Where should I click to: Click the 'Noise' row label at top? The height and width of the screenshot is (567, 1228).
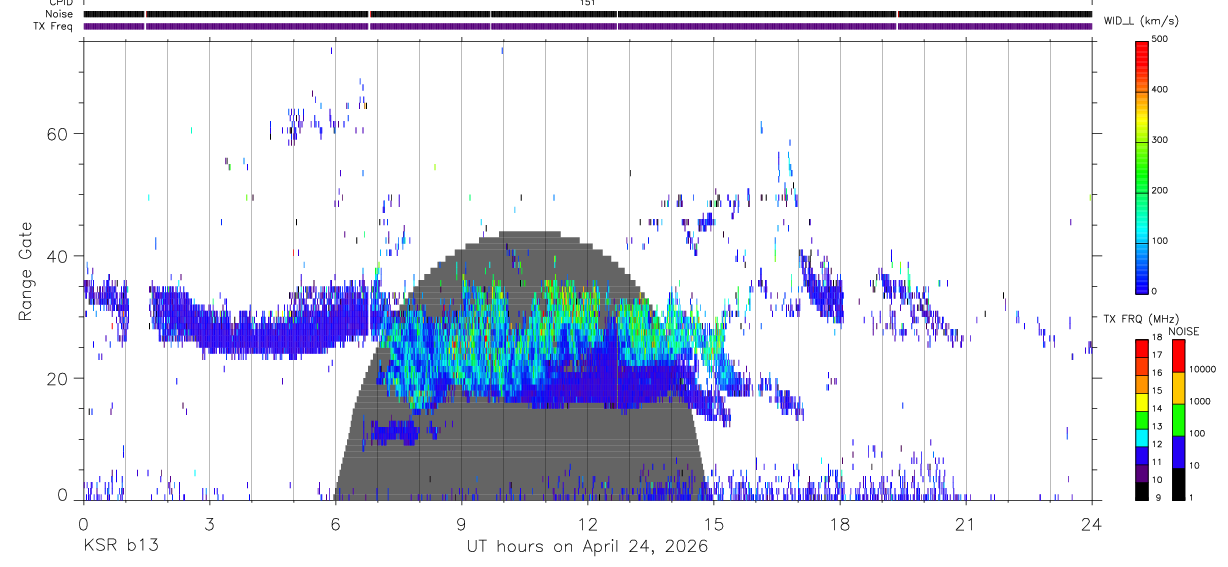pyautogui.click(x=59, y=14)
